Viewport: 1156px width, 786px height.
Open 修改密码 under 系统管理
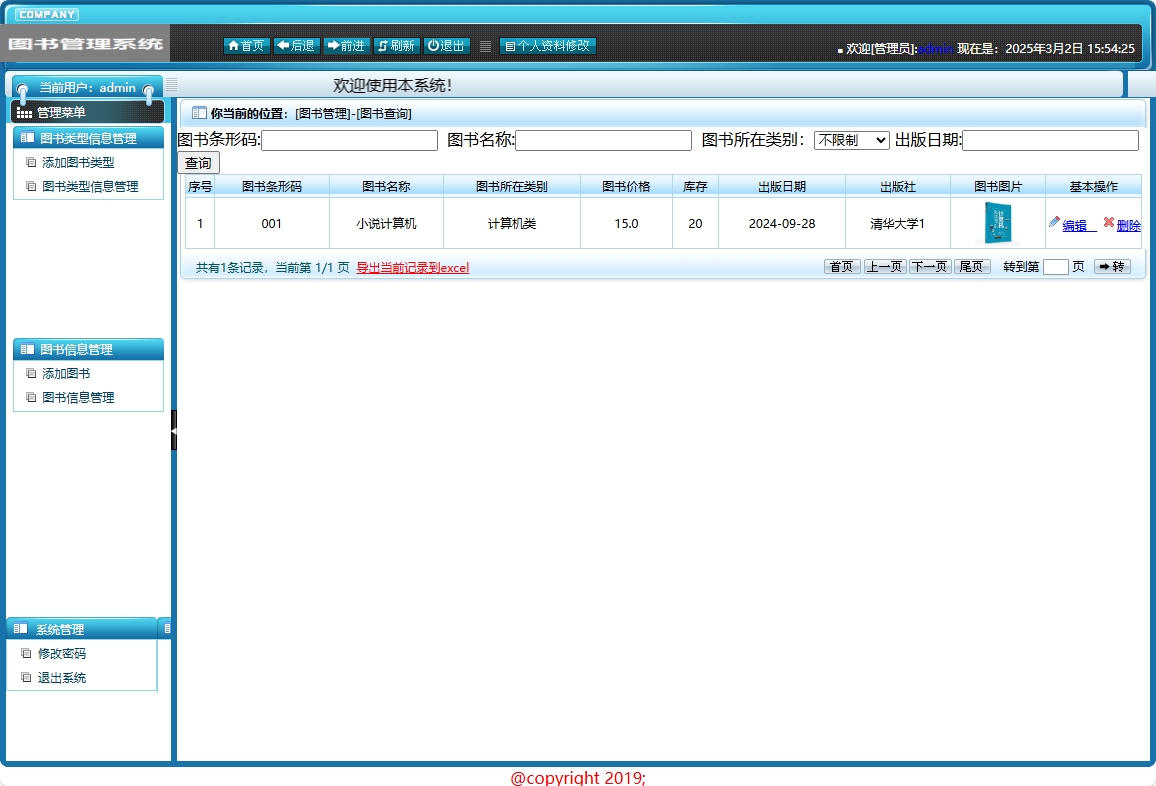click(x=62, y=653)
